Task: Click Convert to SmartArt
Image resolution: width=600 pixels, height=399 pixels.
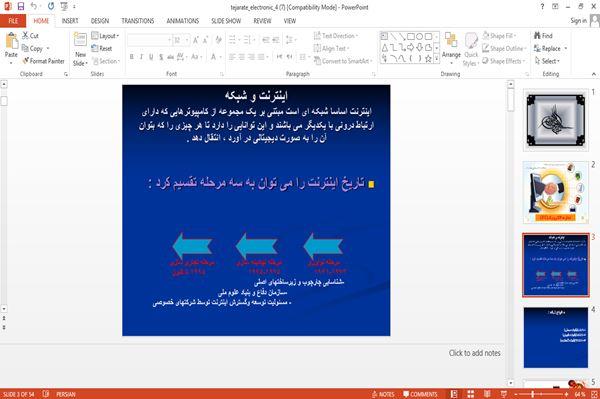Action: tap(342, 61)
